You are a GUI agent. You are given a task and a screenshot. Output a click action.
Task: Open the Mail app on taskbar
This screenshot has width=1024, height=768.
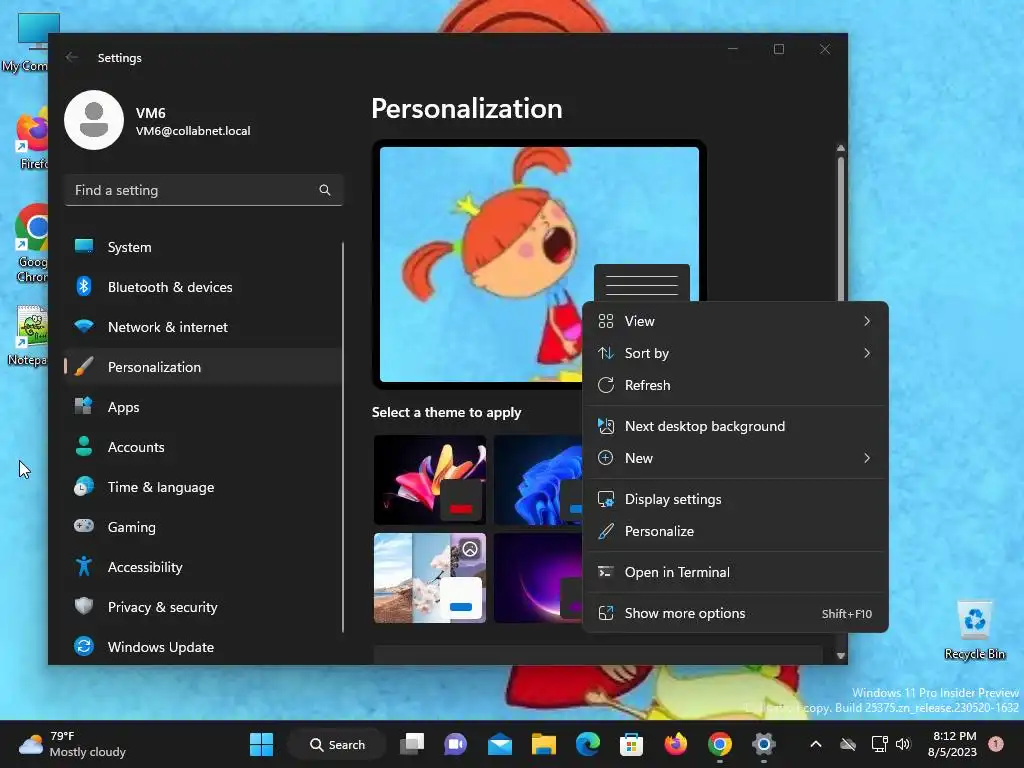click(500, 744)
